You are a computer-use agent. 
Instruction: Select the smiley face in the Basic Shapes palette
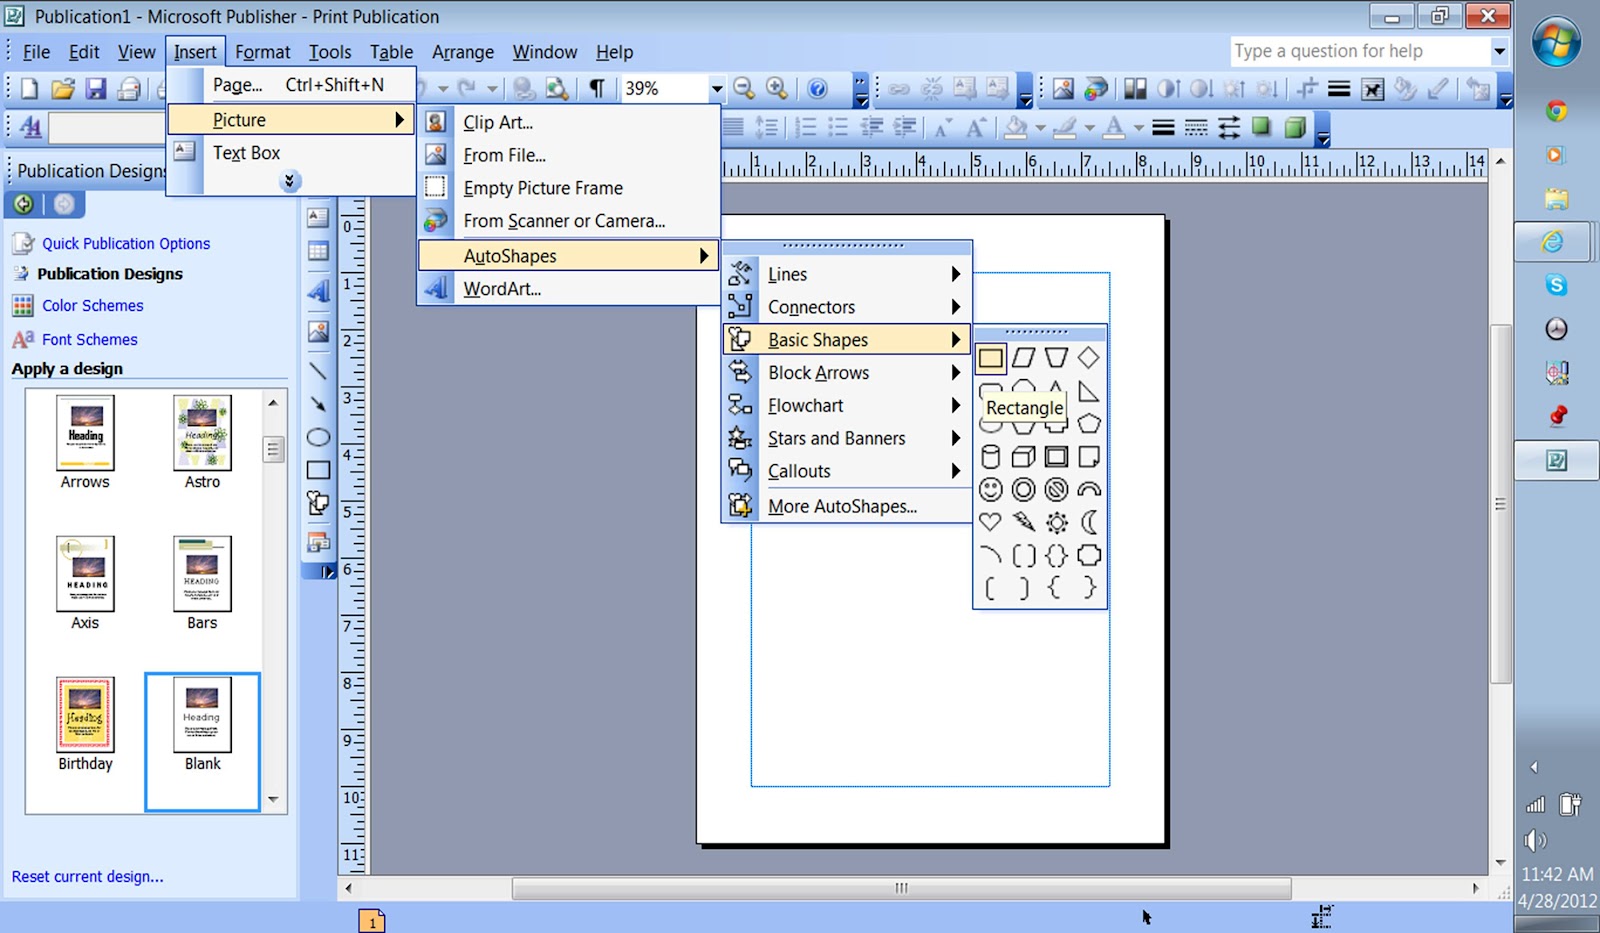pyautogui.click(x=990, y=490)
